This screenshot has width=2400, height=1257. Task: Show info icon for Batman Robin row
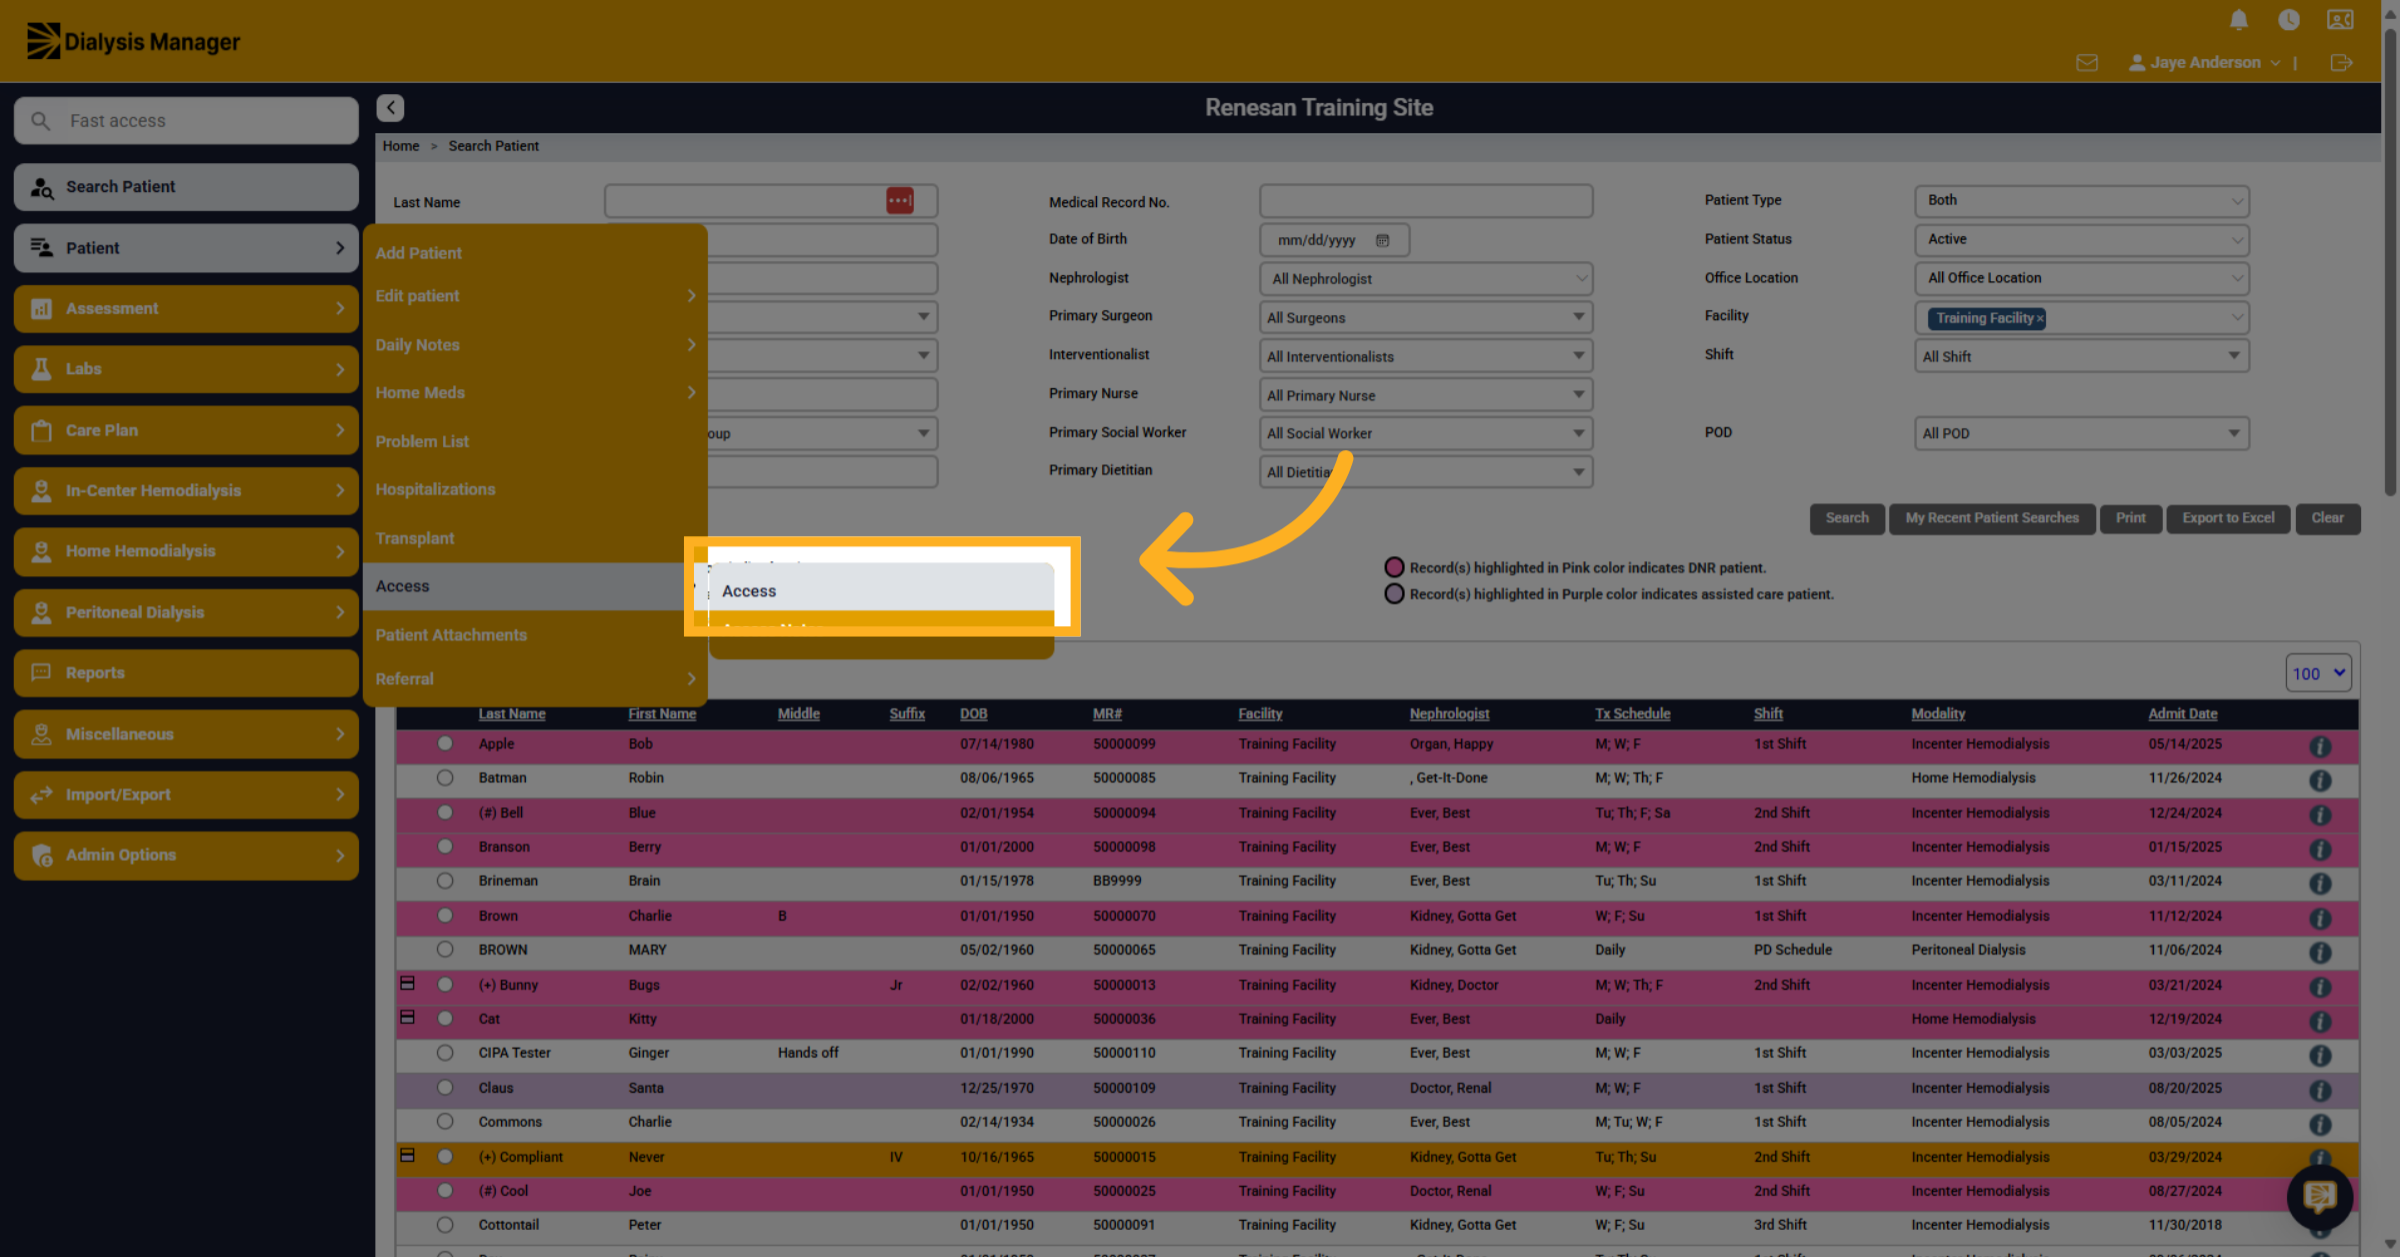2320,780
